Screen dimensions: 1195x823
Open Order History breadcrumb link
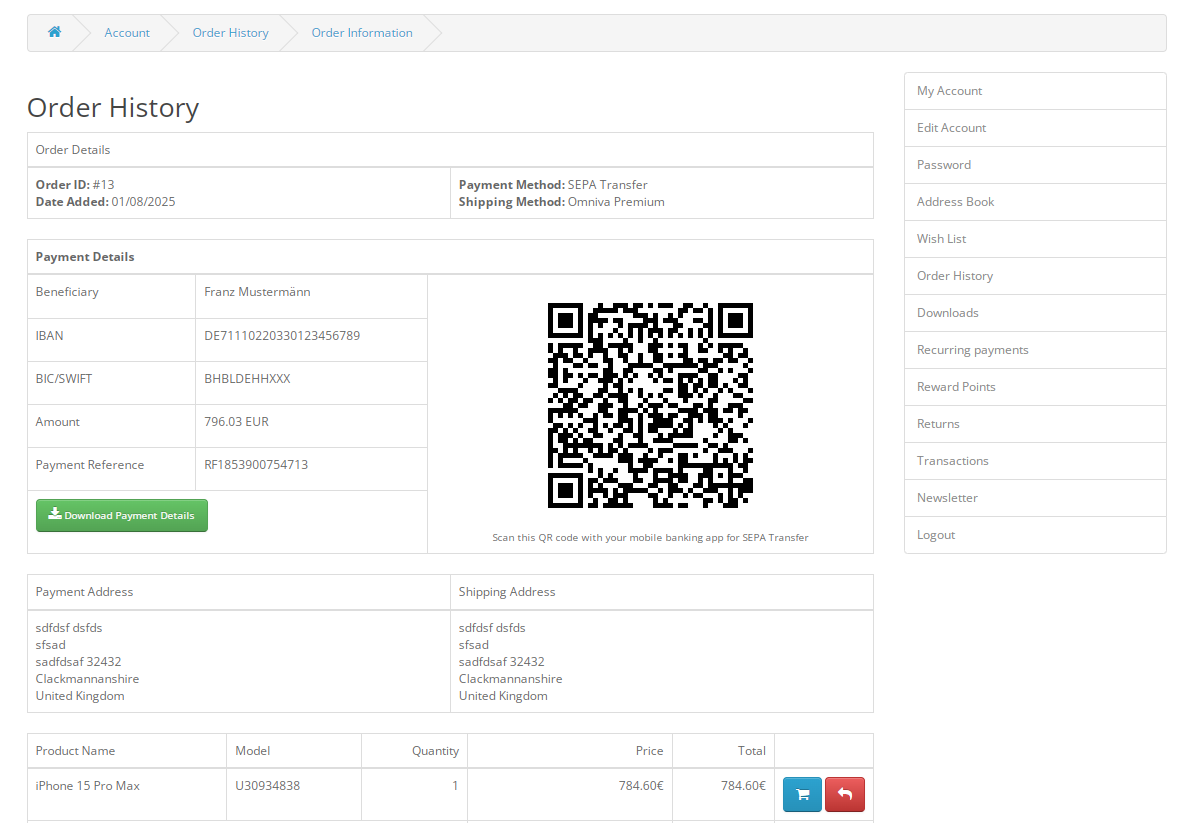coord(230,33)
